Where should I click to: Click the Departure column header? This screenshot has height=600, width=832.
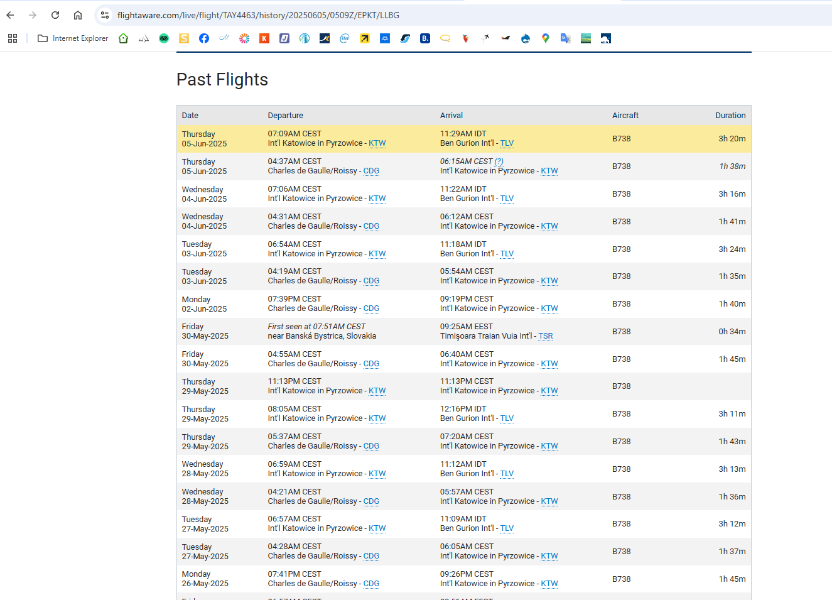285,115
